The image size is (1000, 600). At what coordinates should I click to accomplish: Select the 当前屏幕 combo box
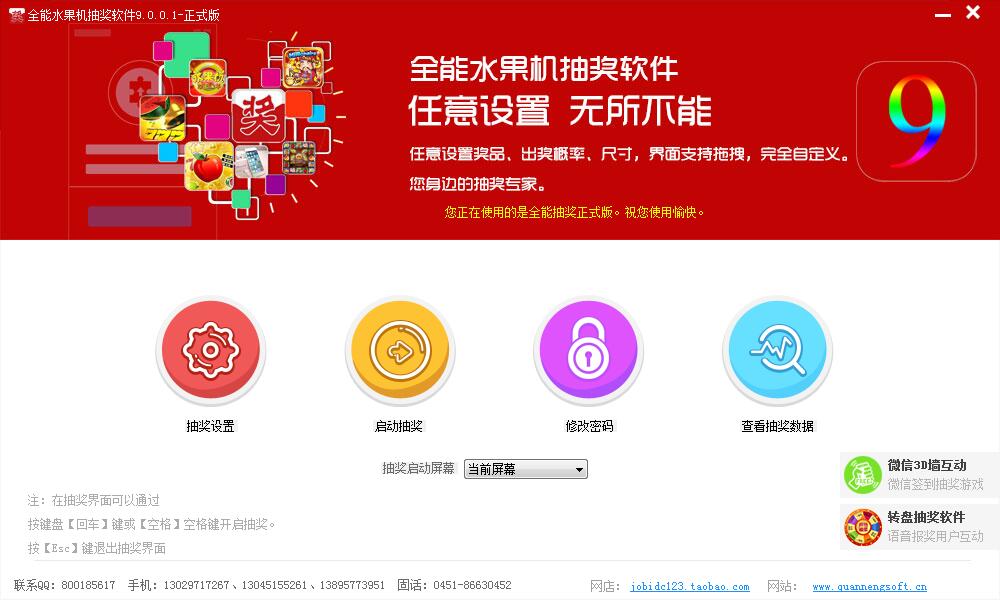coord(526,469)
